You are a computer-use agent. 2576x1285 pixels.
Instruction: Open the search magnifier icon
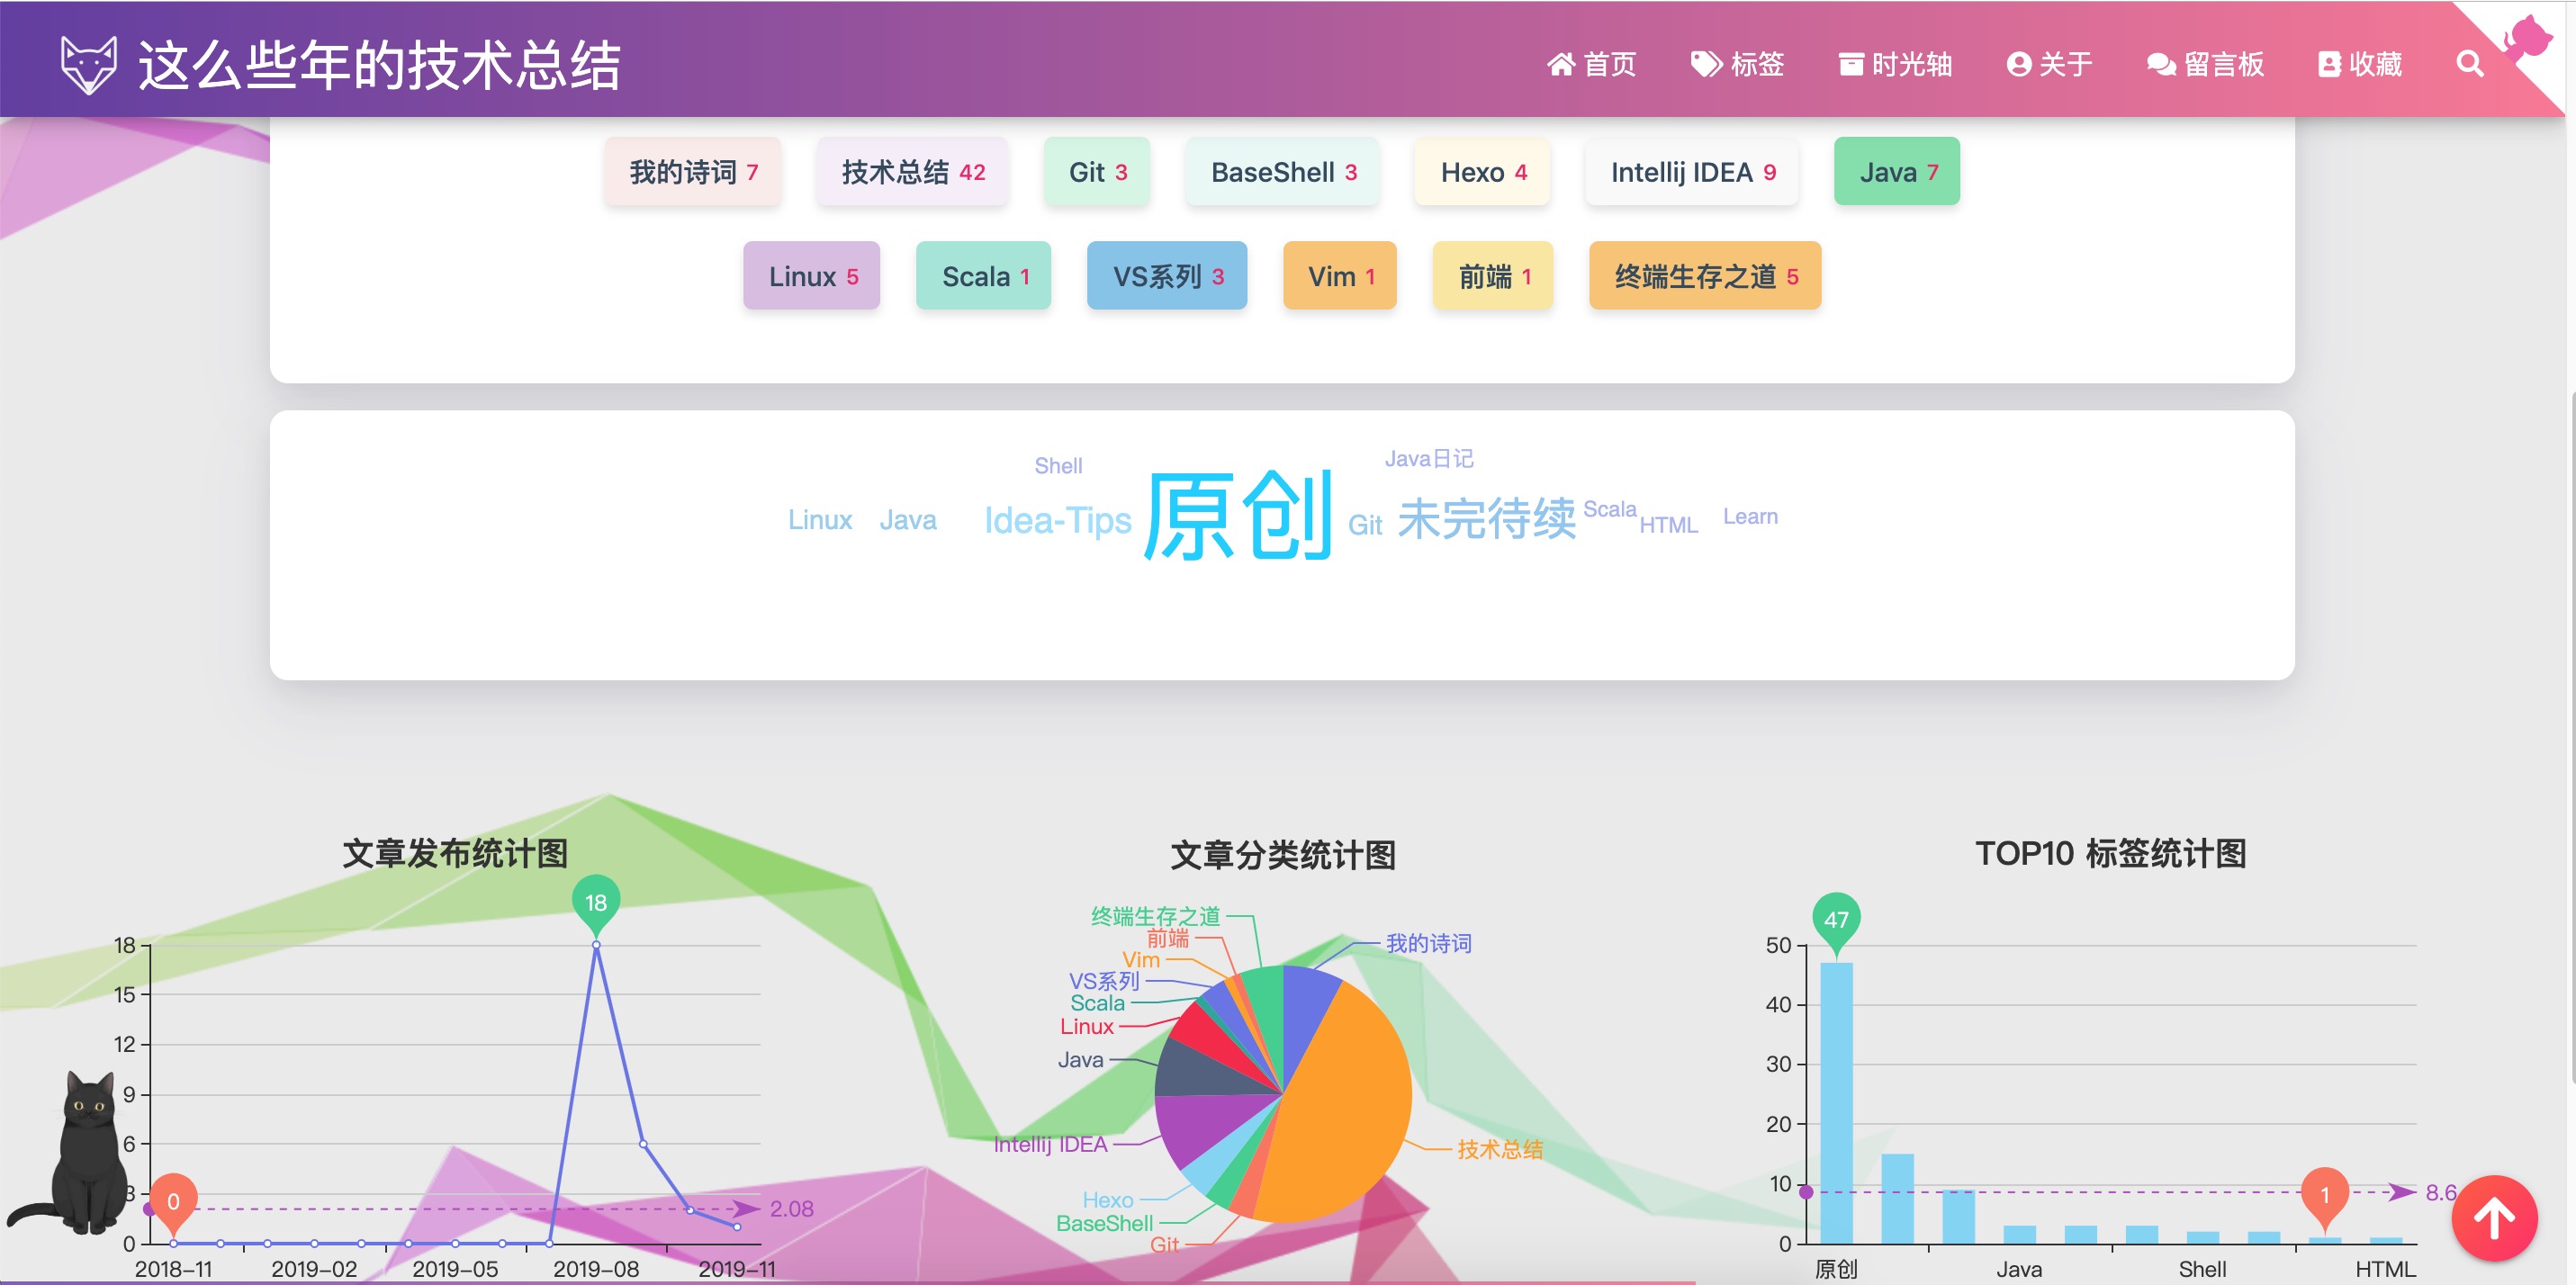2469,64
